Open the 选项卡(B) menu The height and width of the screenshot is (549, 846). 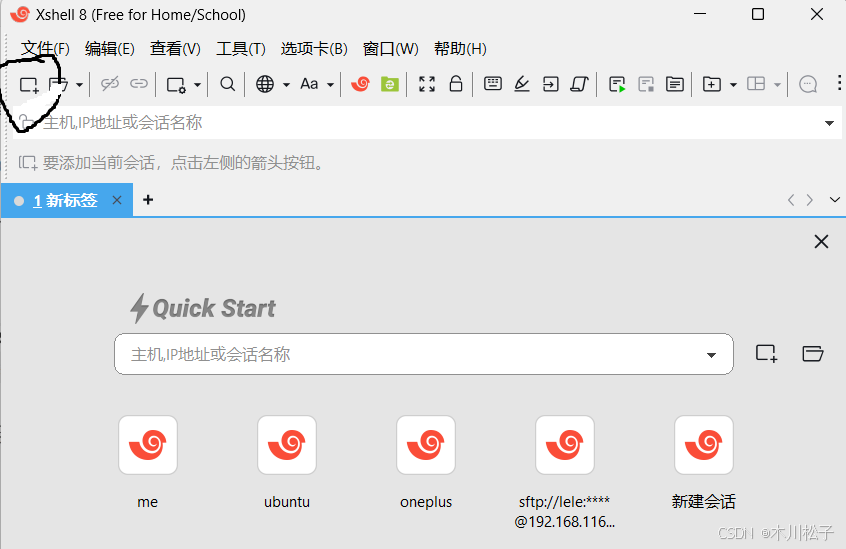click(x=314, y=49)
